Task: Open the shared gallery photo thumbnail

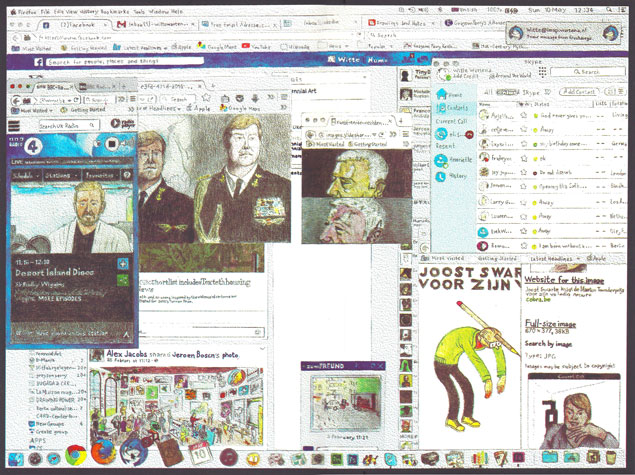Action: point(177,405)
